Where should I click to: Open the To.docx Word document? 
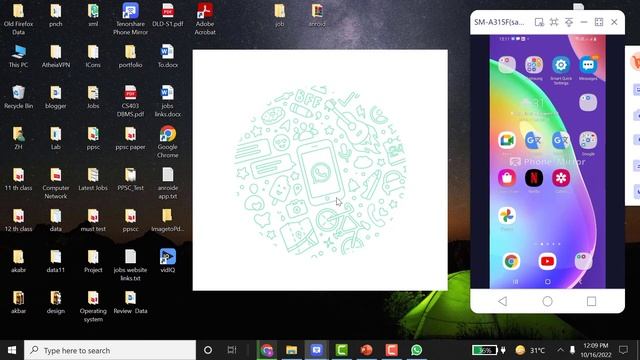(168, 56)
